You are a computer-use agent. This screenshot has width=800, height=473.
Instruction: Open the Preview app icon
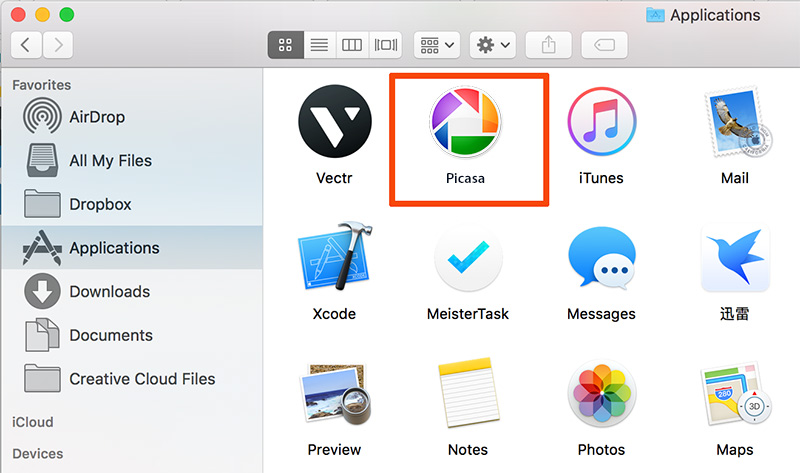point(335,393)
